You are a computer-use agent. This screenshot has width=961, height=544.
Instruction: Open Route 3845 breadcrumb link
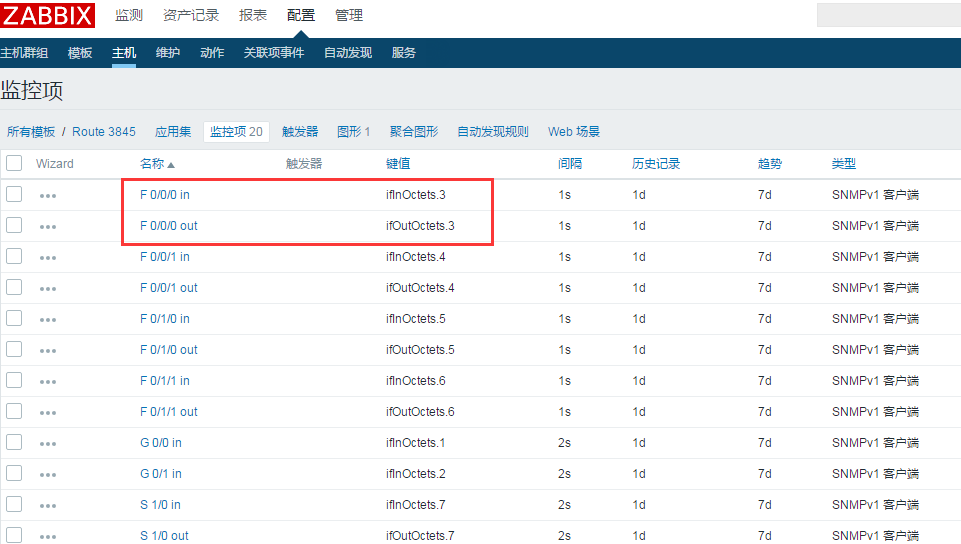[104, 132]
